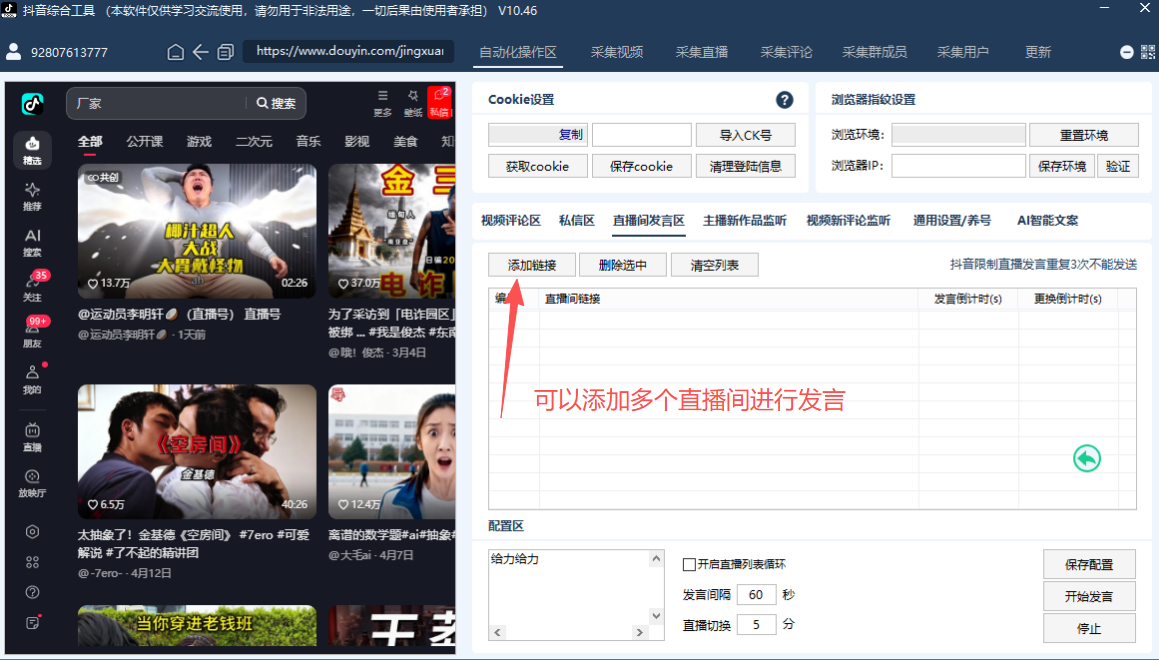This screenshot has width=1159, height=660.
Task: Open 通用设置/养号 sub-tab
Action: tap(952, 220)
